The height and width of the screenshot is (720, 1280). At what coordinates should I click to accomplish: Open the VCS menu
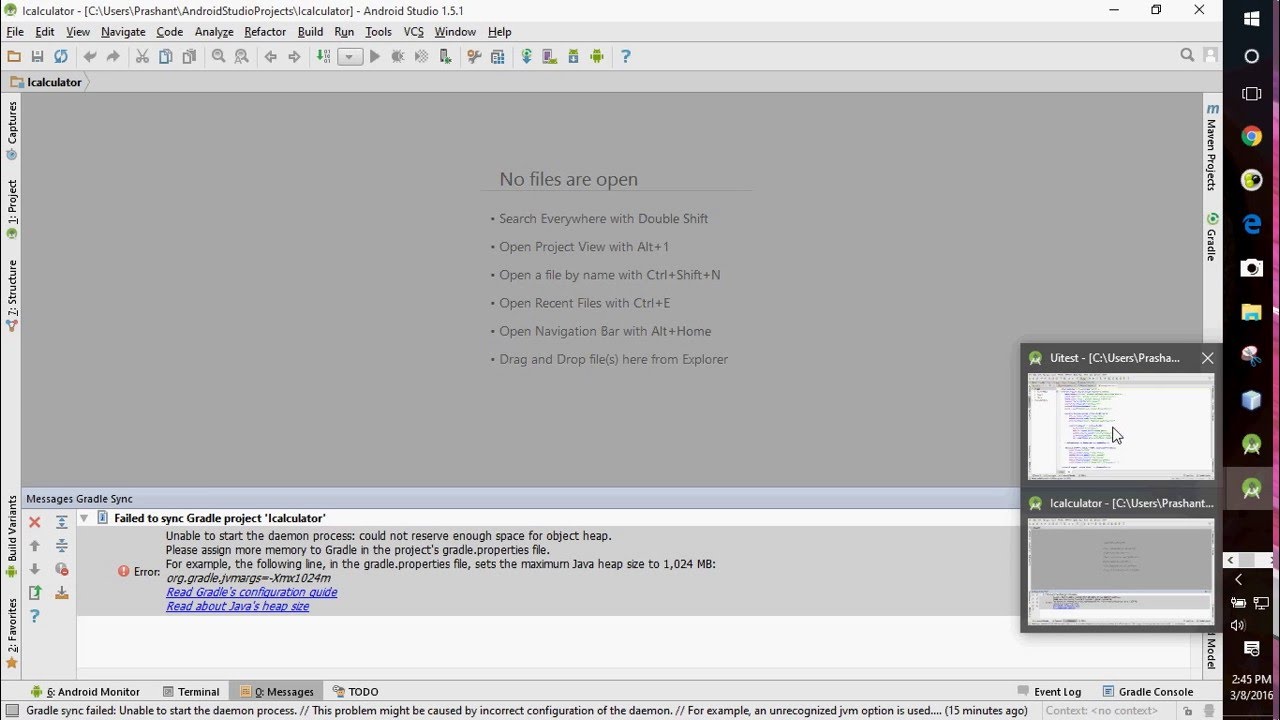[x=414, y=32]
